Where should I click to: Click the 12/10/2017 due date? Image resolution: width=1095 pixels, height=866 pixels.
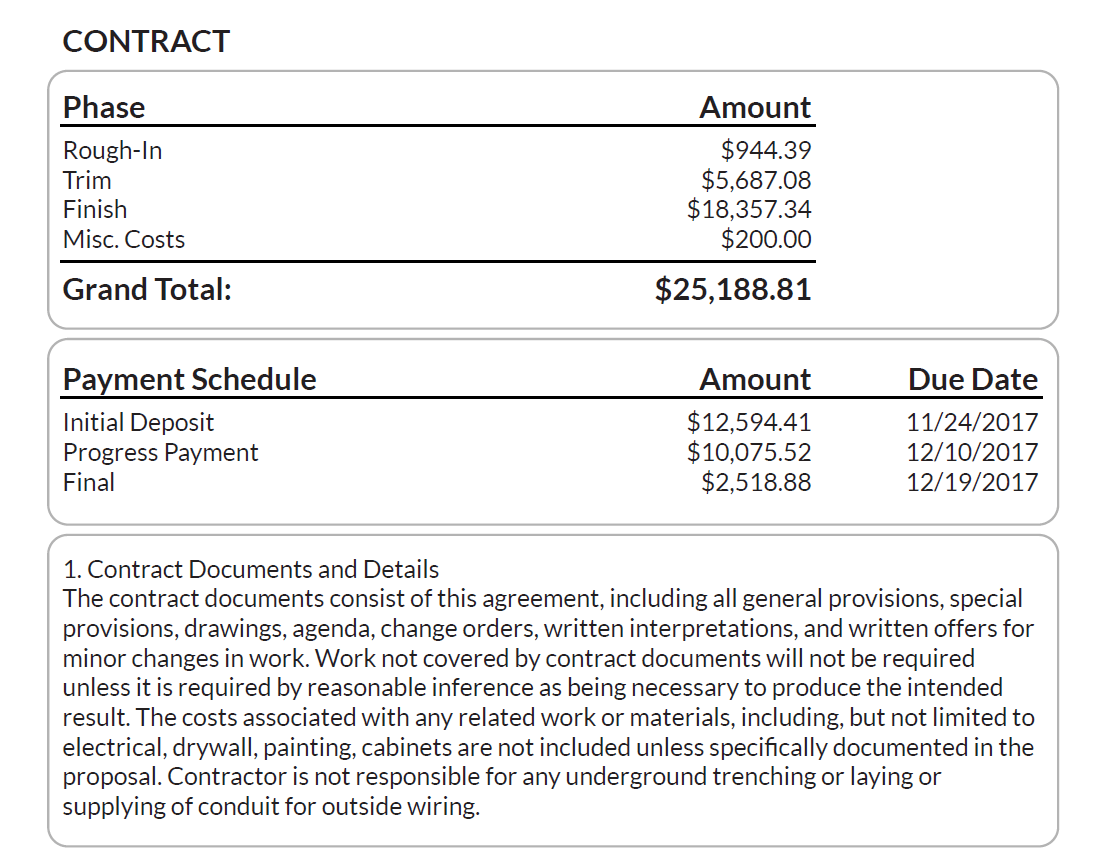coord(972,453)
